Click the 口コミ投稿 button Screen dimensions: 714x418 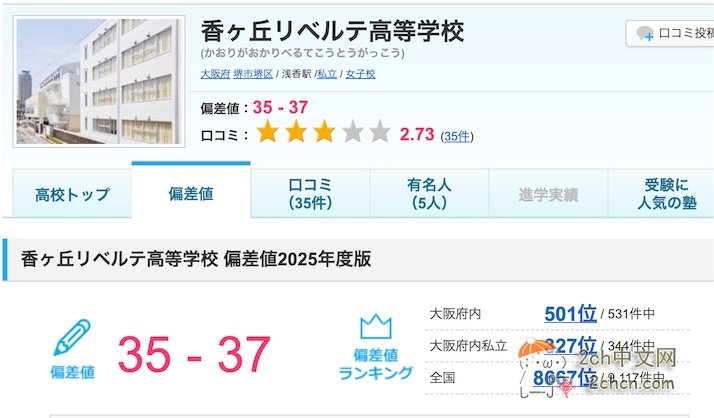(670, 33)
